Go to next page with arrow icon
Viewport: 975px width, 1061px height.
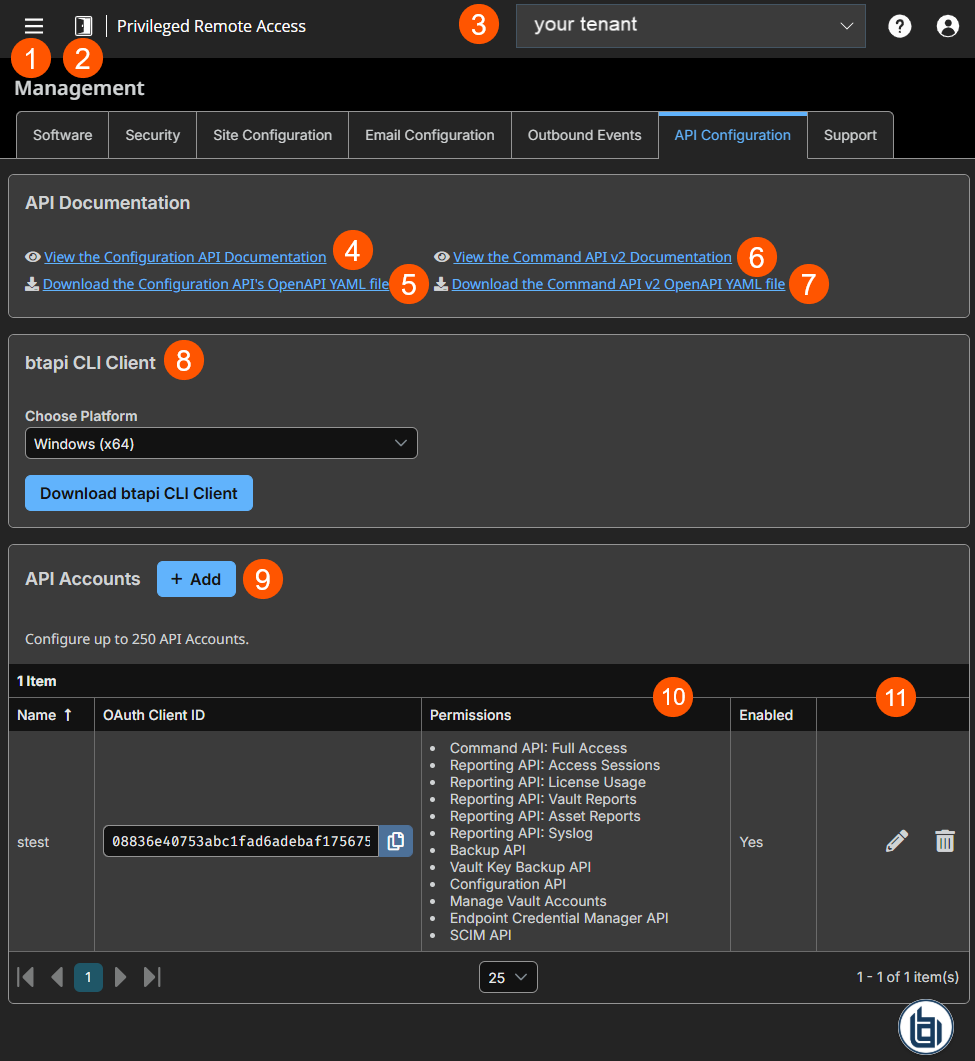point(120,977)
